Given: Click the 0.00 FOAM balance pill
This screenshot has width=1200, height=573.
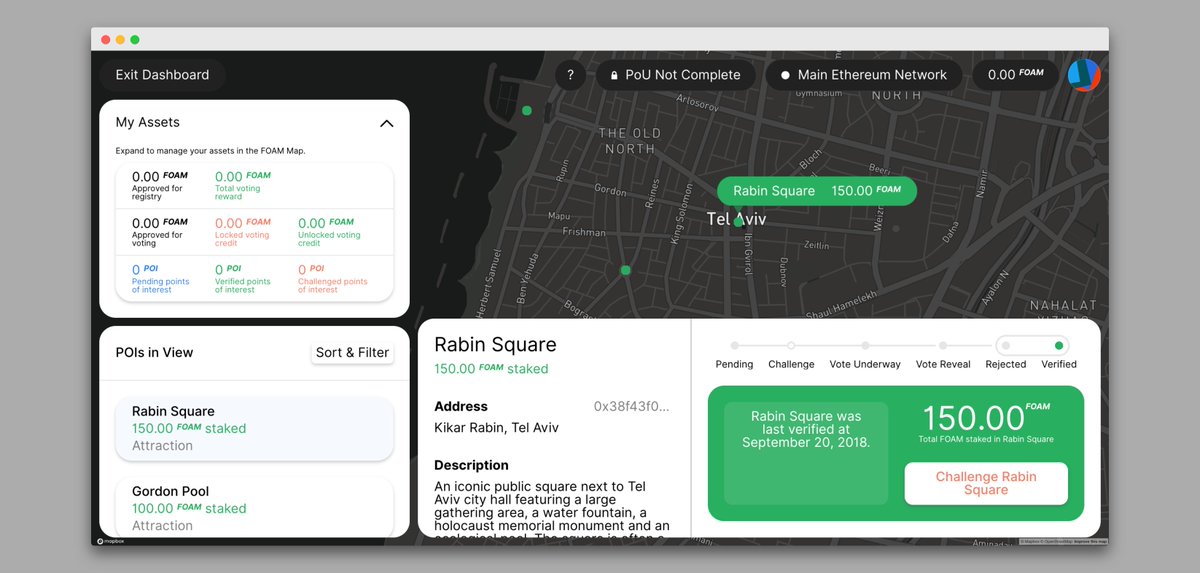Looking at the screenshot, I should pyautogui.click(x=1015, y=75).
